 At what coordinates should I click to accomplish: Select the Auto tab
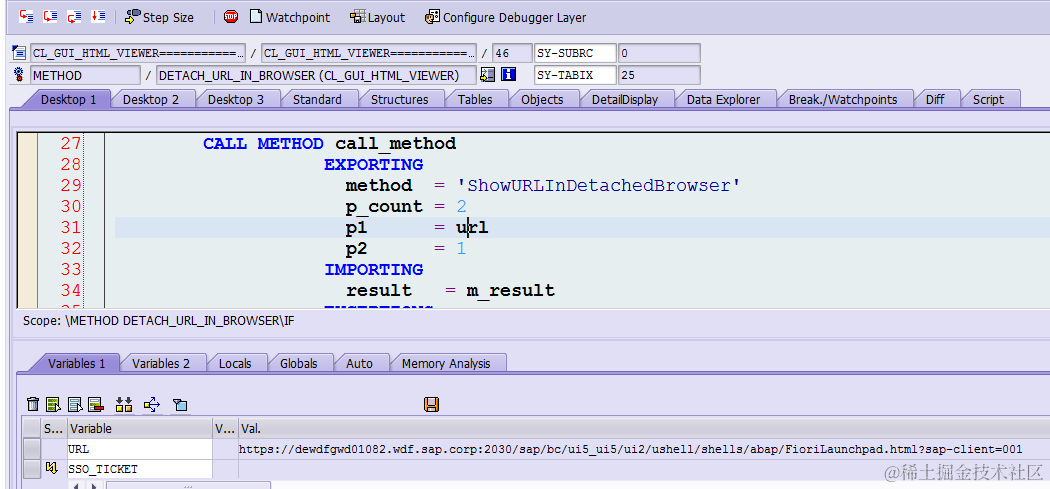[360, 364]
